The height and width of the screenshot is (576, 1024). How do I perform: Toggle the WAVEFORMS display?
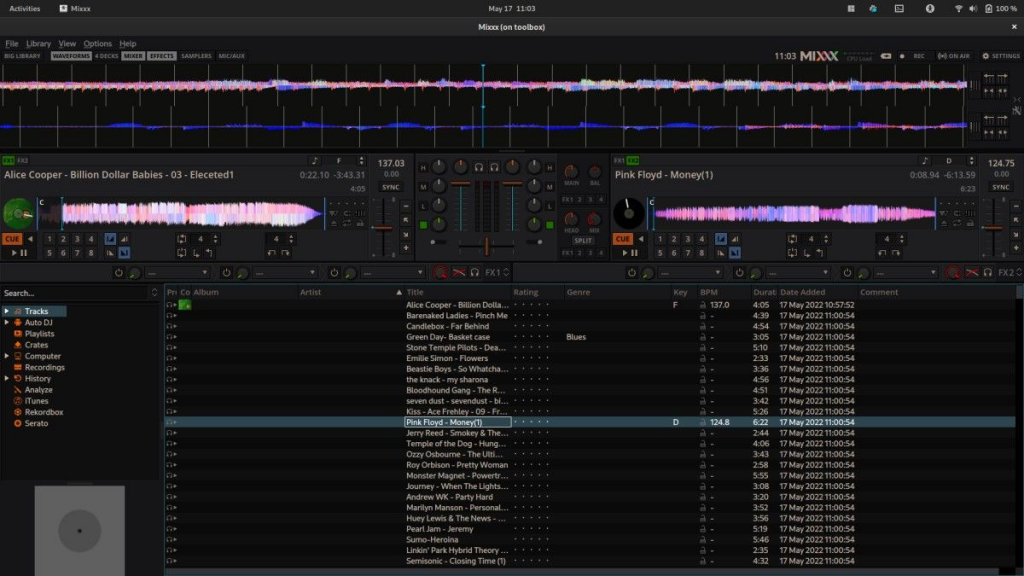[x=71, y=56]
